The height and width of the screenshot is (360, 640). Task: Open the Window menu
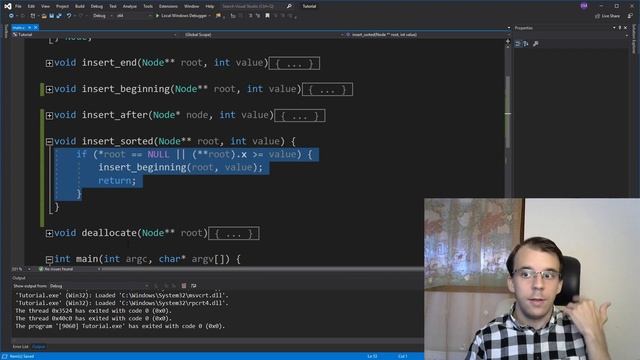tap(191, 7)
